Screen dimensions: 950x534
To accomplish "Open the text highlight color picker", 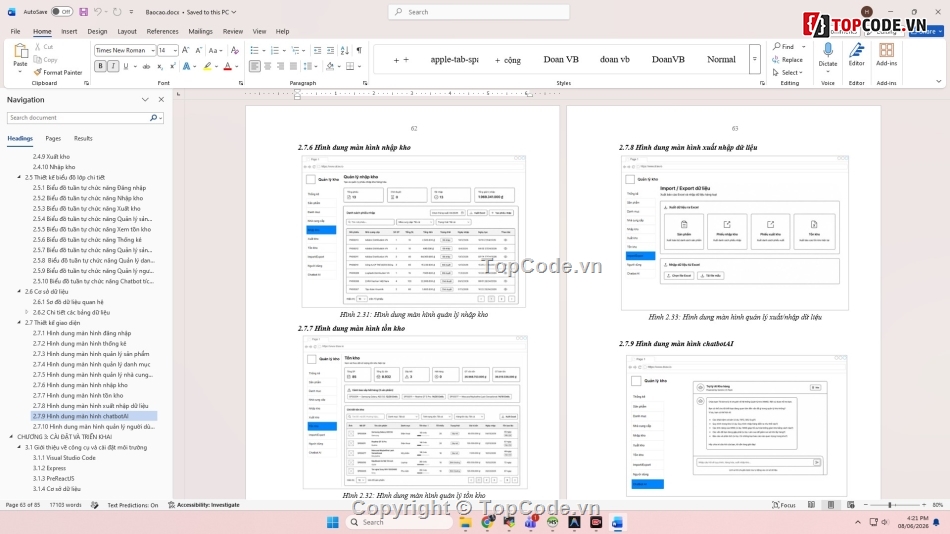I will [207, 66].
